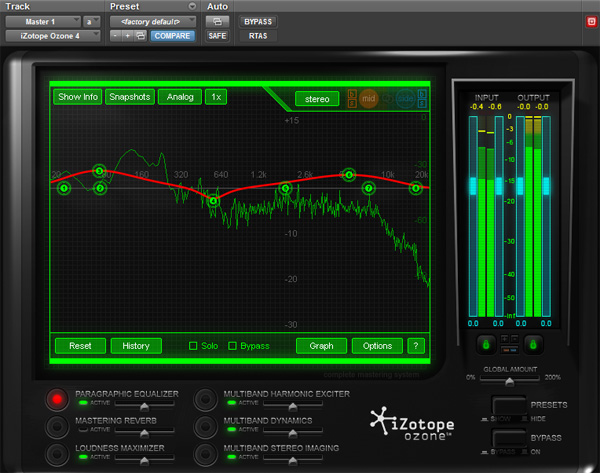600x473 pixels.
Task: Open the Multiband Stereo Imaging module
Action: pyautogui.click(x=205, y=454)
